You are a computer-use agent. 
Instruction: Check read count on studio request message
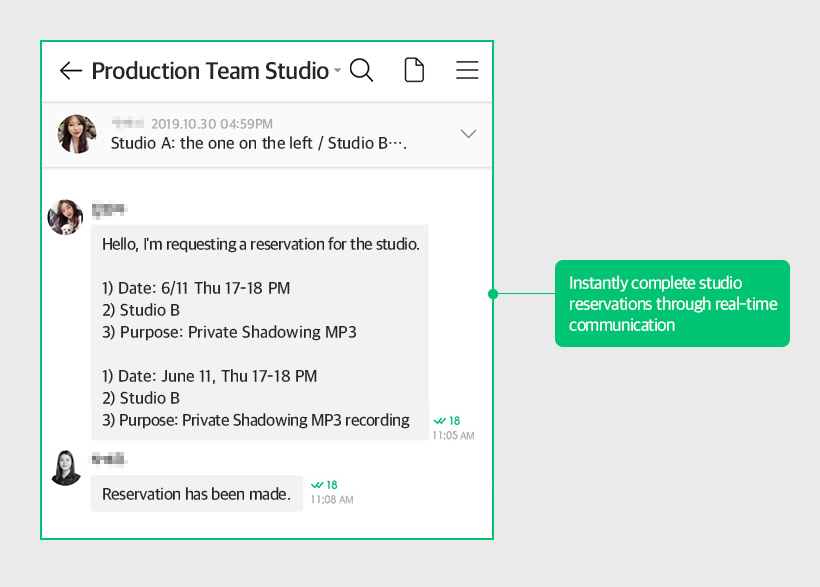pos(447,421)
